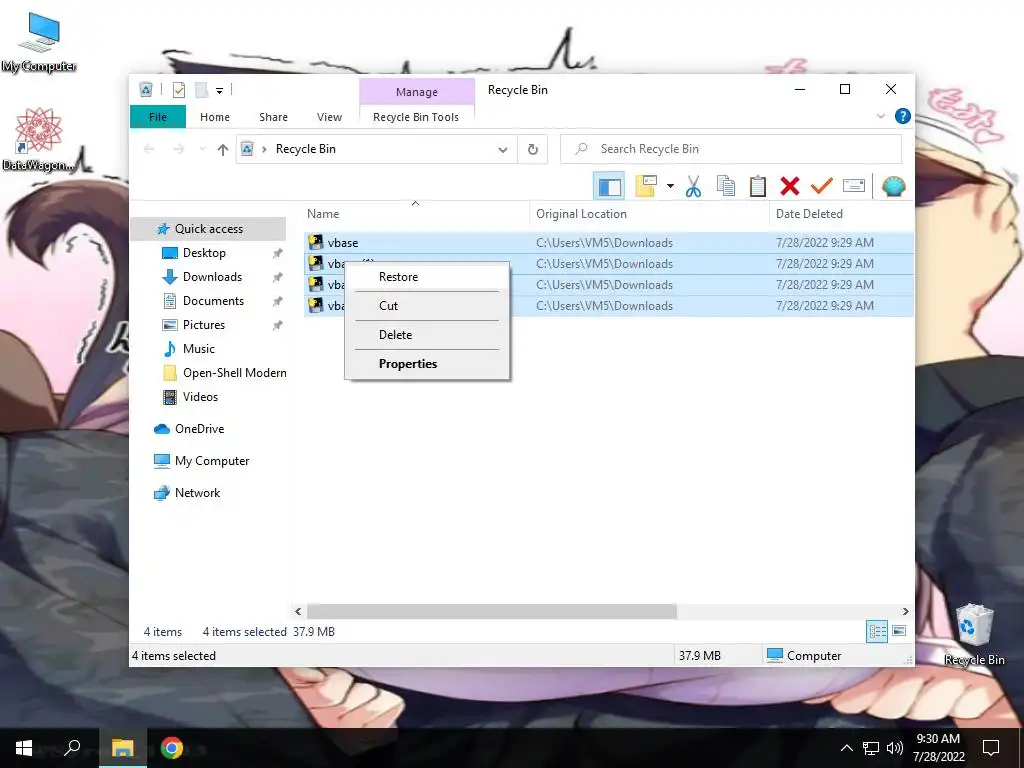This screenshot has width=1024, height=768.
Task: Click the Manage contextual tab header
Action: (417, 92)
